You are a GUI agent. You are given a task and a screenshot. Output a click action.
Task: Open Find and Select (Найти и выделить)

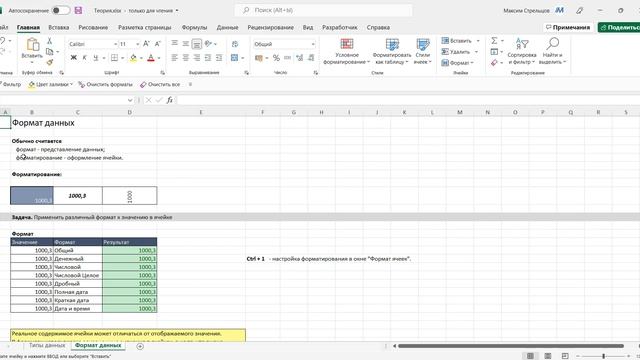point(552,51)
